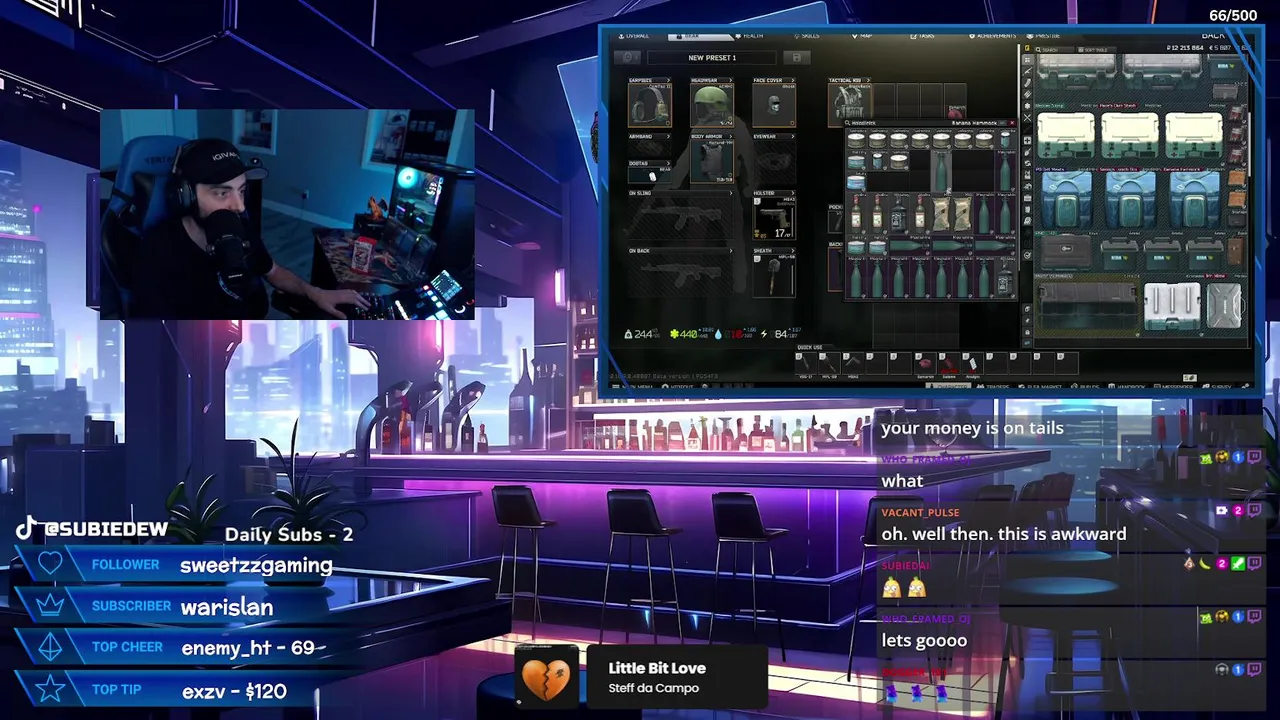
Task: Click the stash Sort Table button
Action: click(1096, 49)
